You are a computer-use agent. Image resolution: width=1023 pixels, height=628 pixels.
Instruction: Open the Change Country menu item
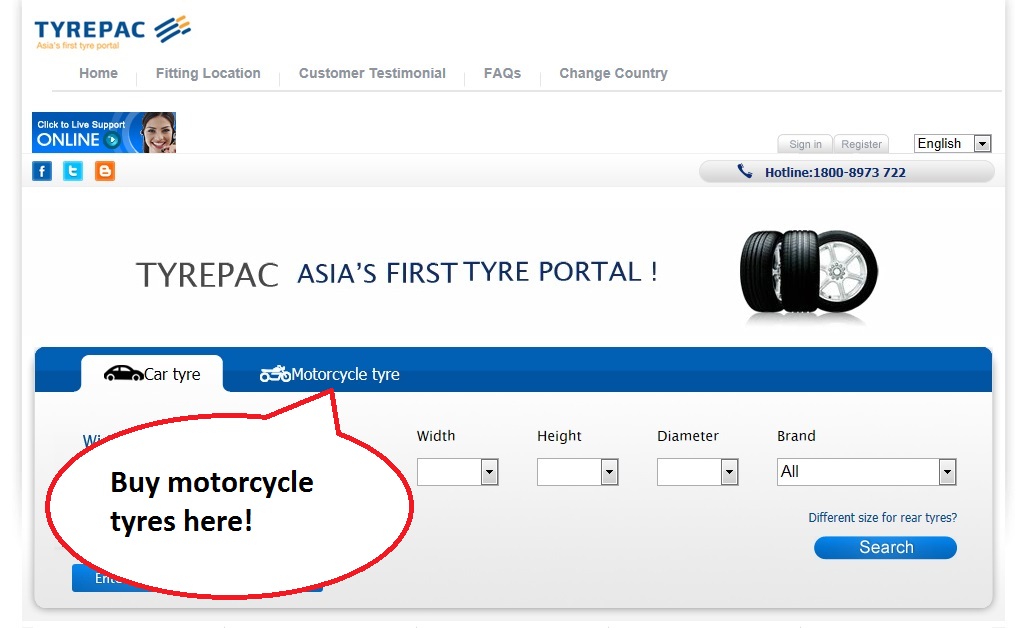coord(612,73)
